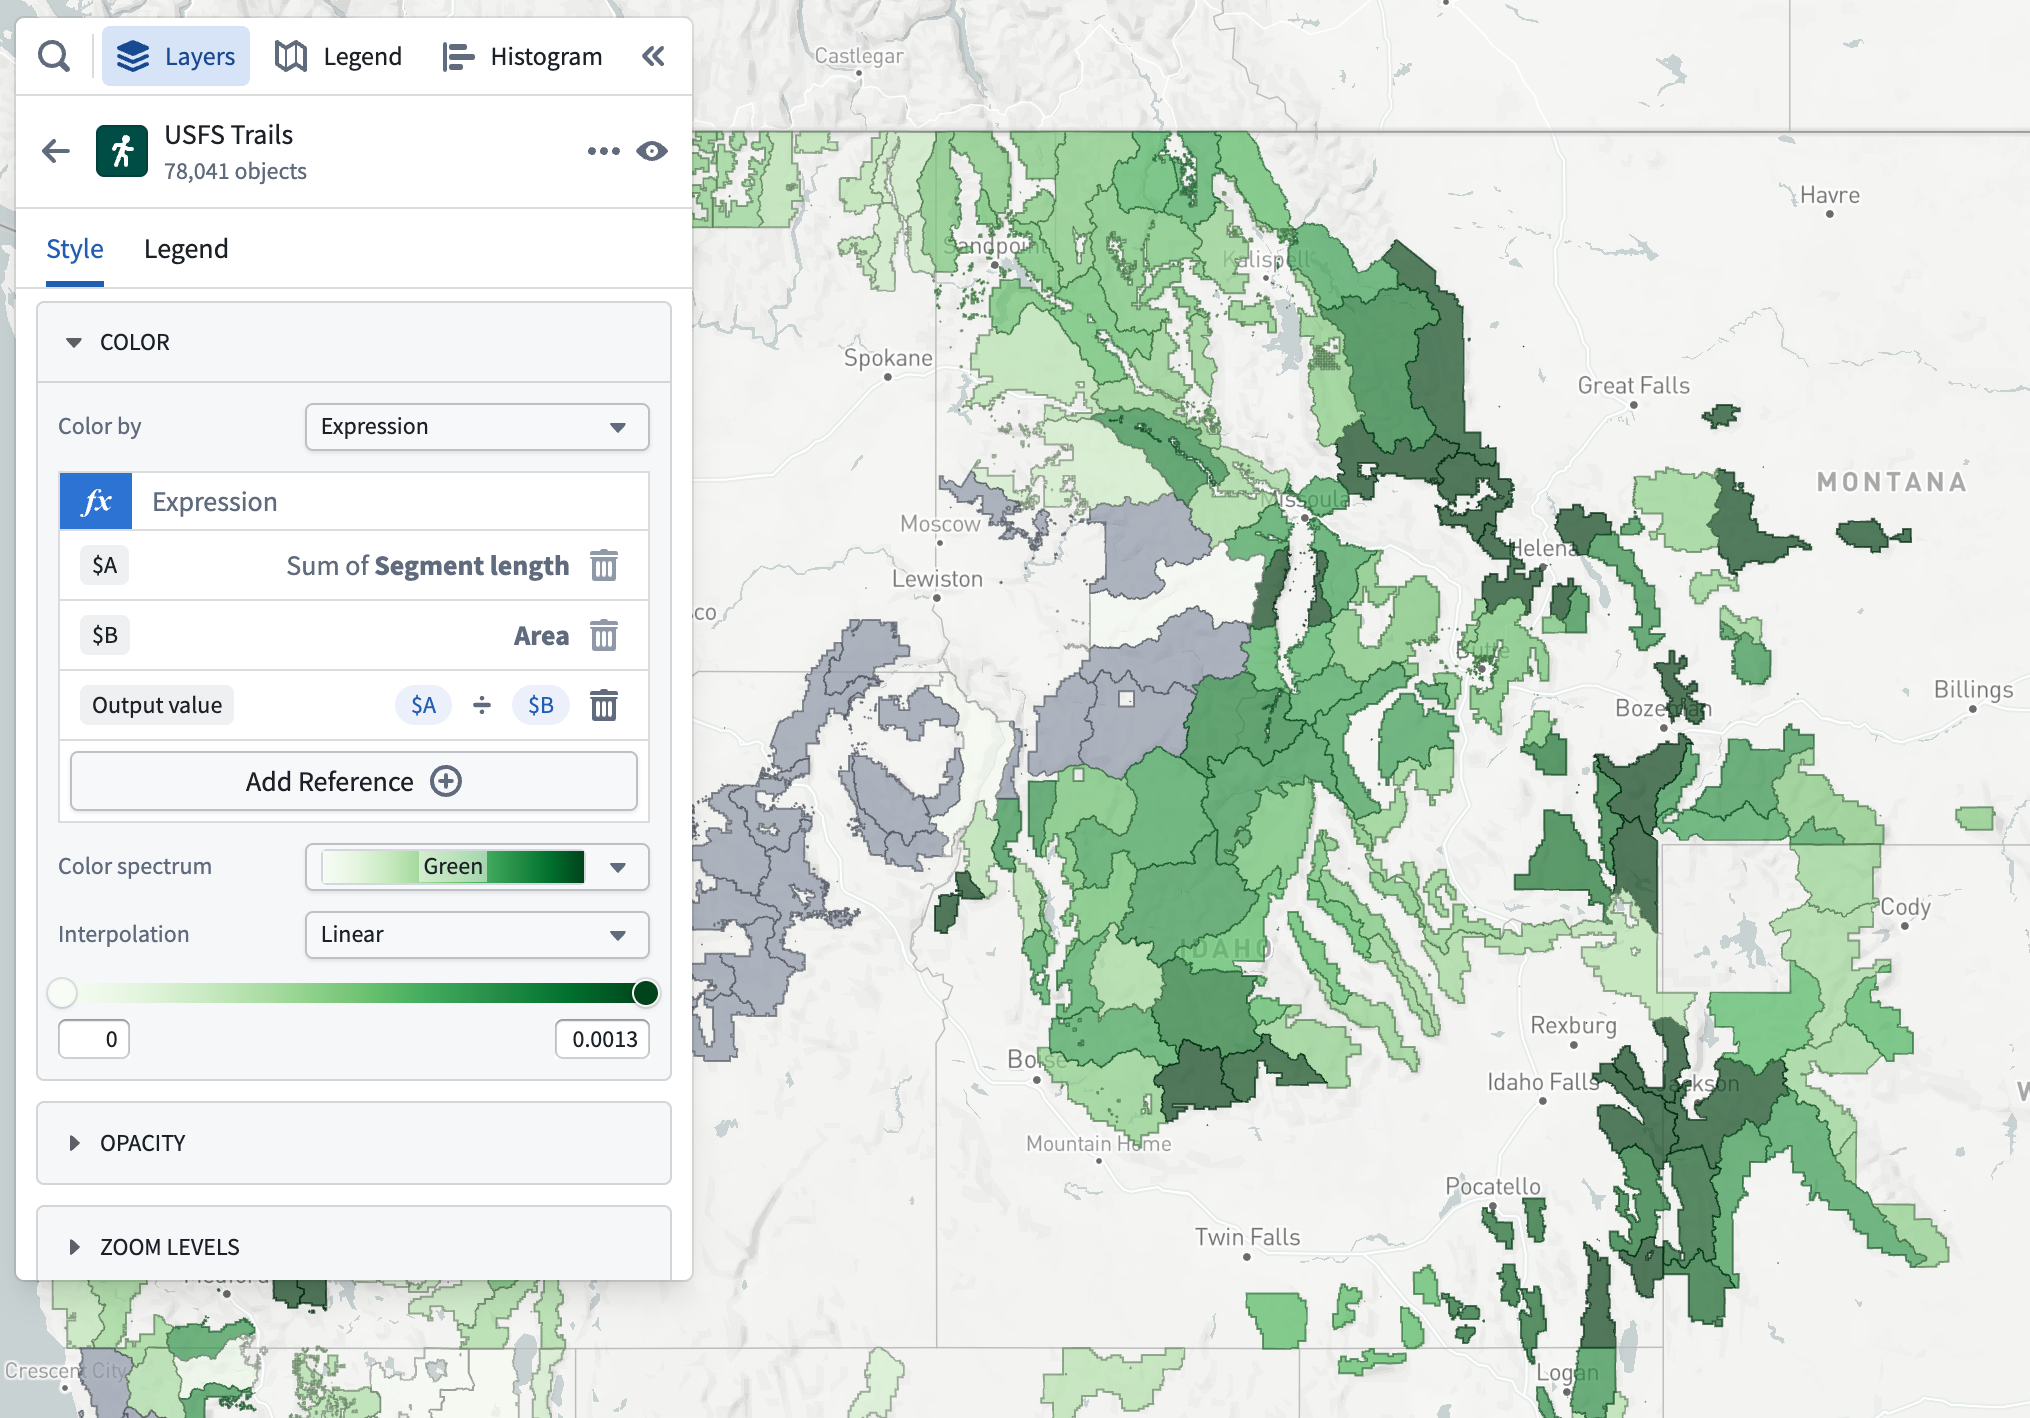Click the Expression name field

tap(390, 502)
